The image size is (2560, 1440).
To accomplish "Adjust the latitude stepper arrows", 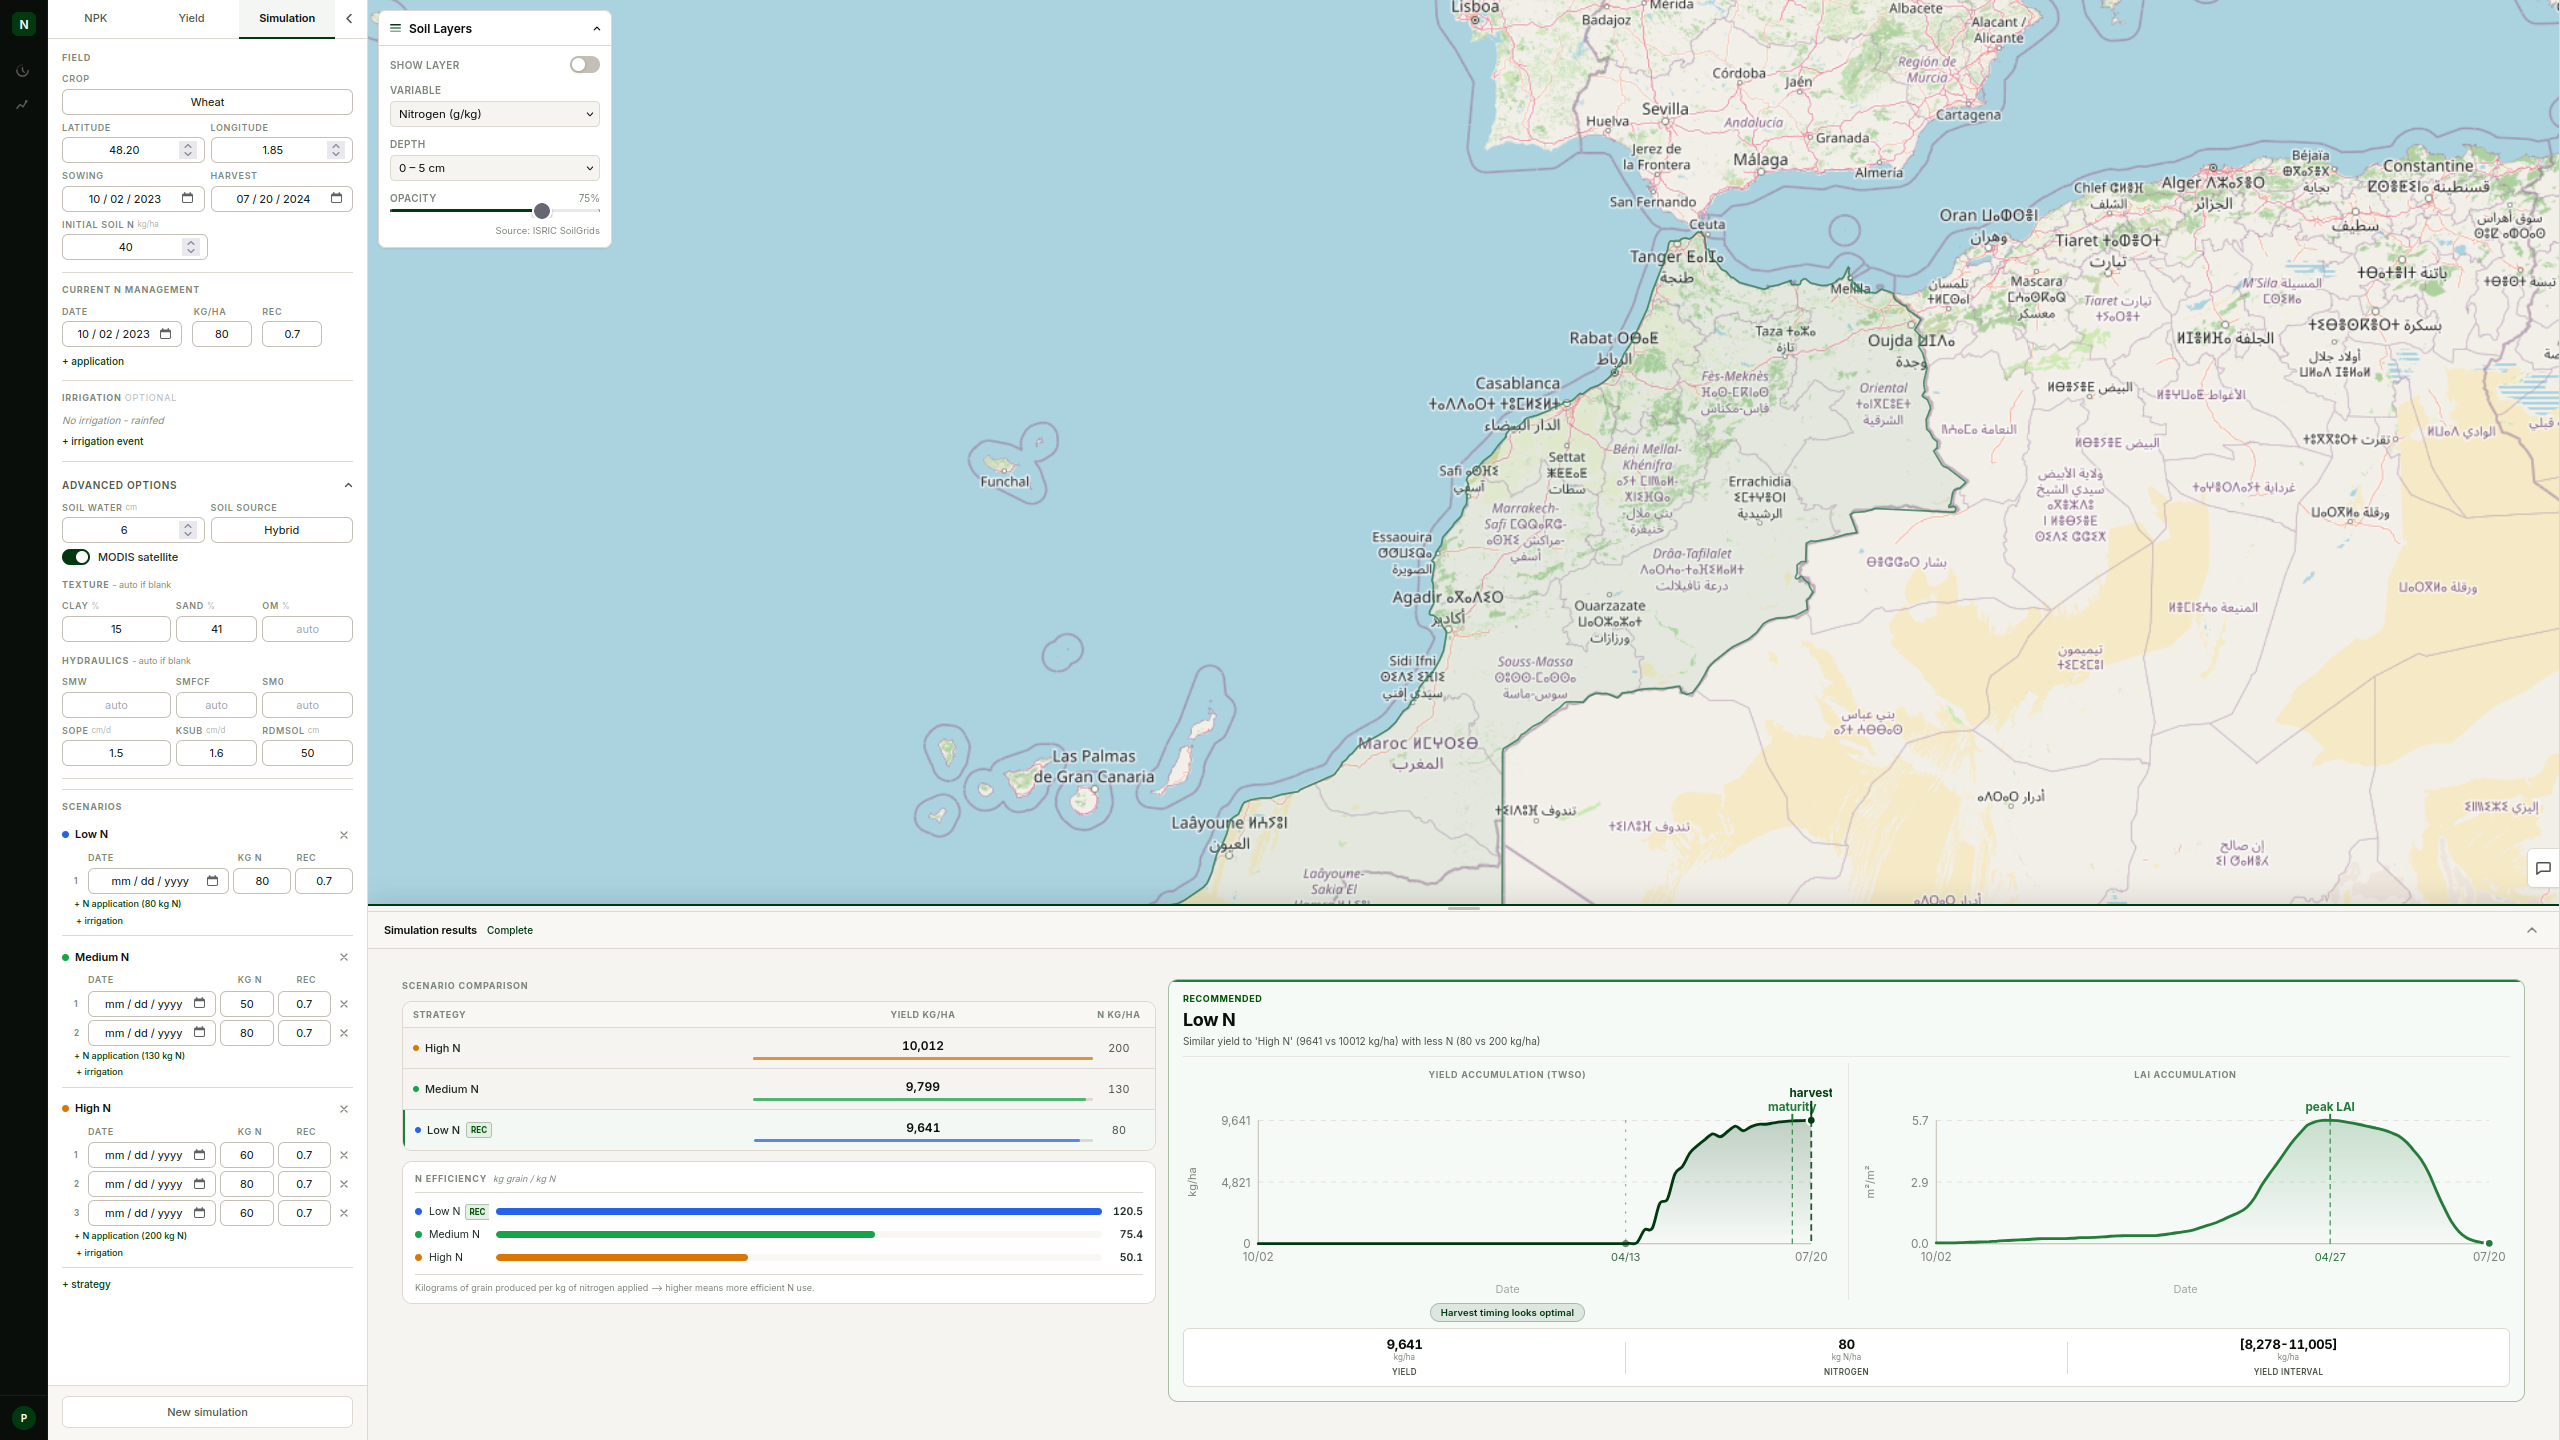I will click(188, 150).
